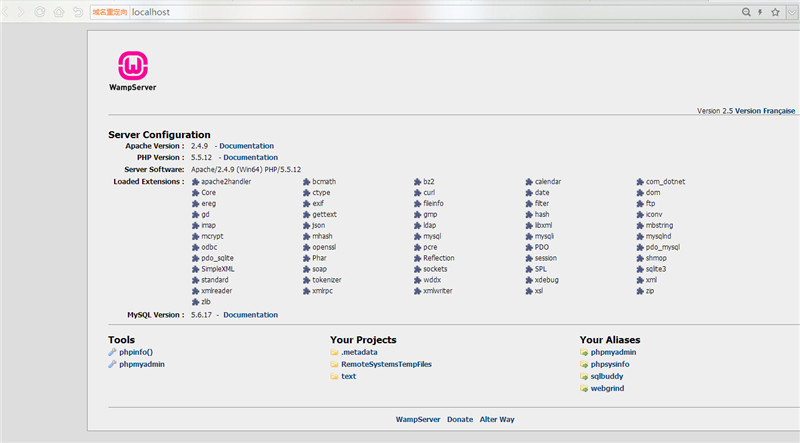Switch to Version Française

[765, 111]
